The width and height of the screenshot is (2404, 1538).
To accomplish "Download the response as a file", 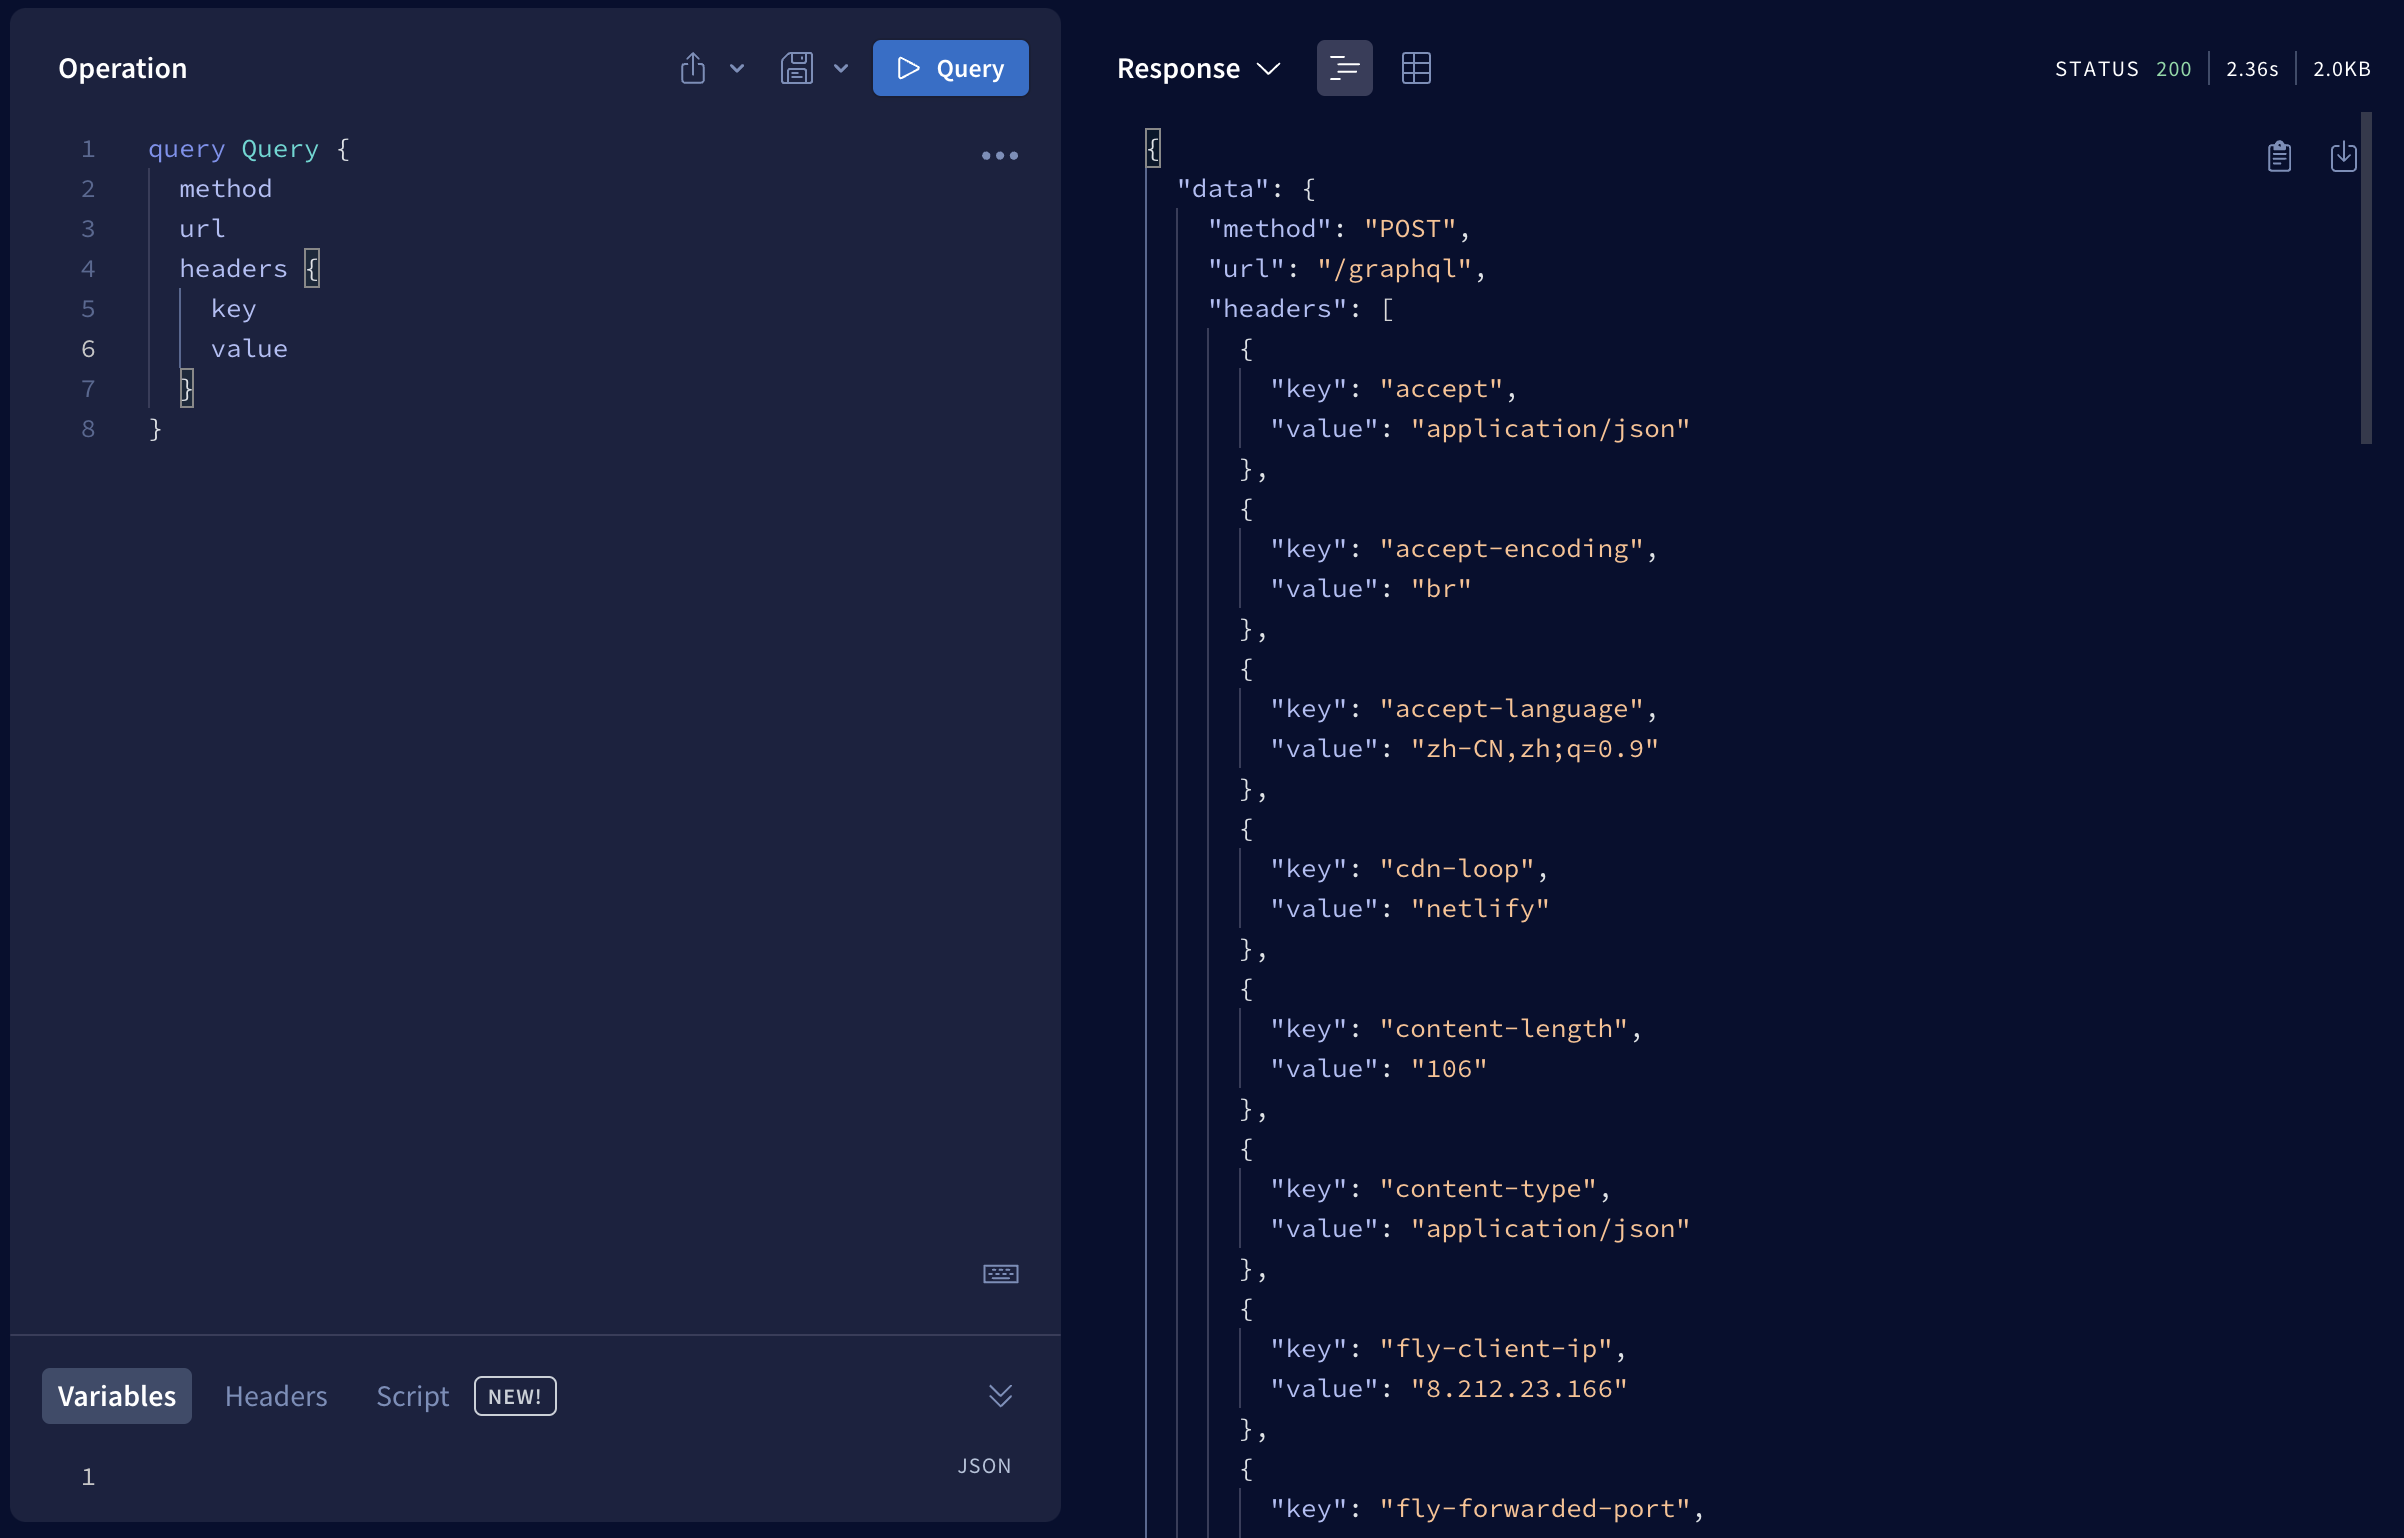I will click(x=2344, y=156).
